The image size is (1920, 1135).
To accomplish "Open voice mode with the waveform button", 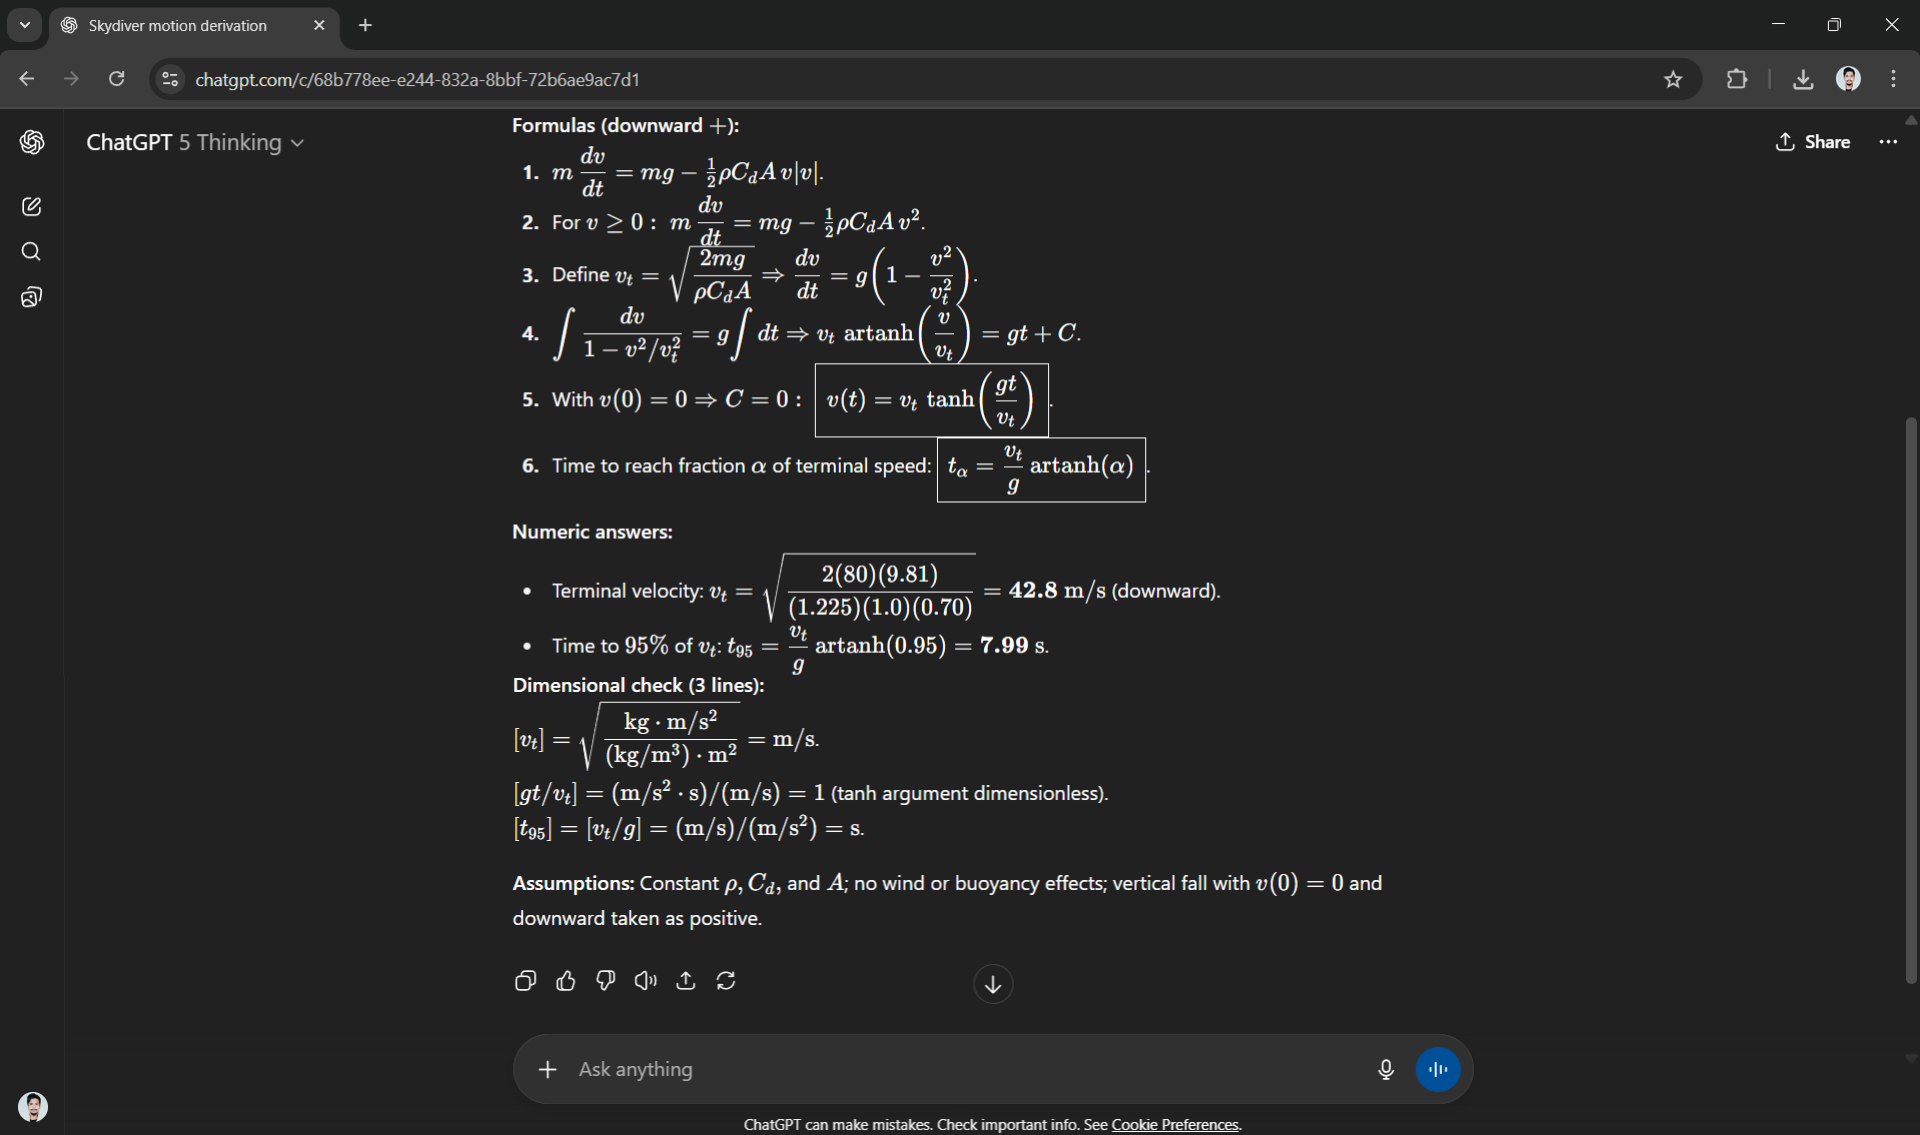I will 1438,1069.
